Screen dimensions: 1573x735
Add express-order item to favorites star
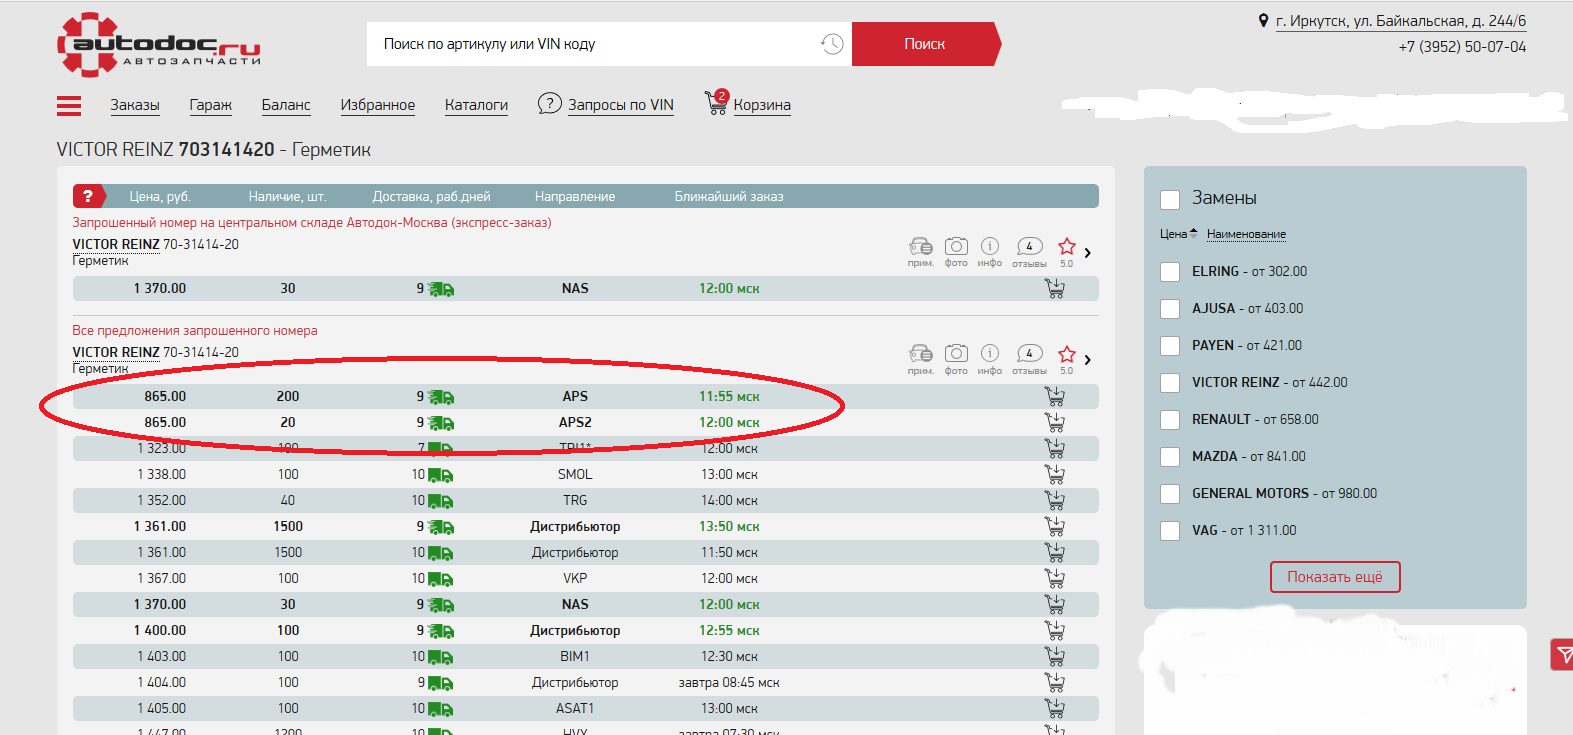1067,247
